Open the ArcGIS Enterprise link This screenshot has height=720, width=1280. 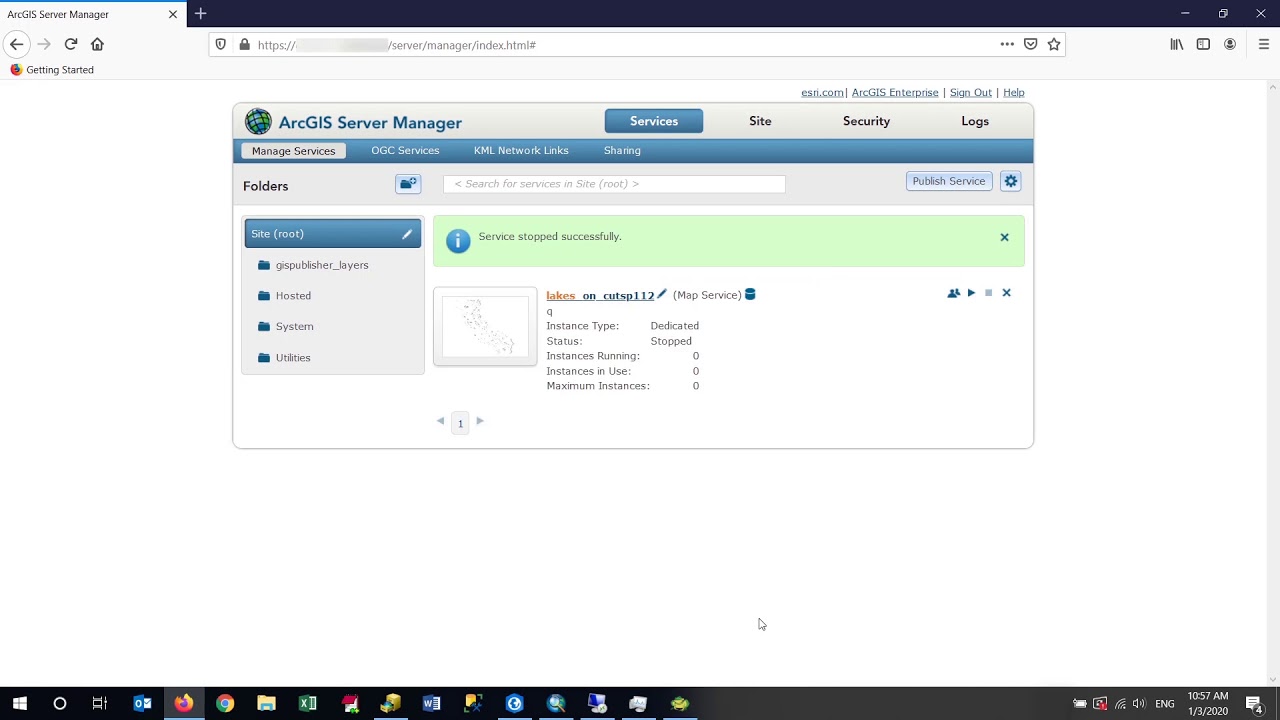point(895,93)
